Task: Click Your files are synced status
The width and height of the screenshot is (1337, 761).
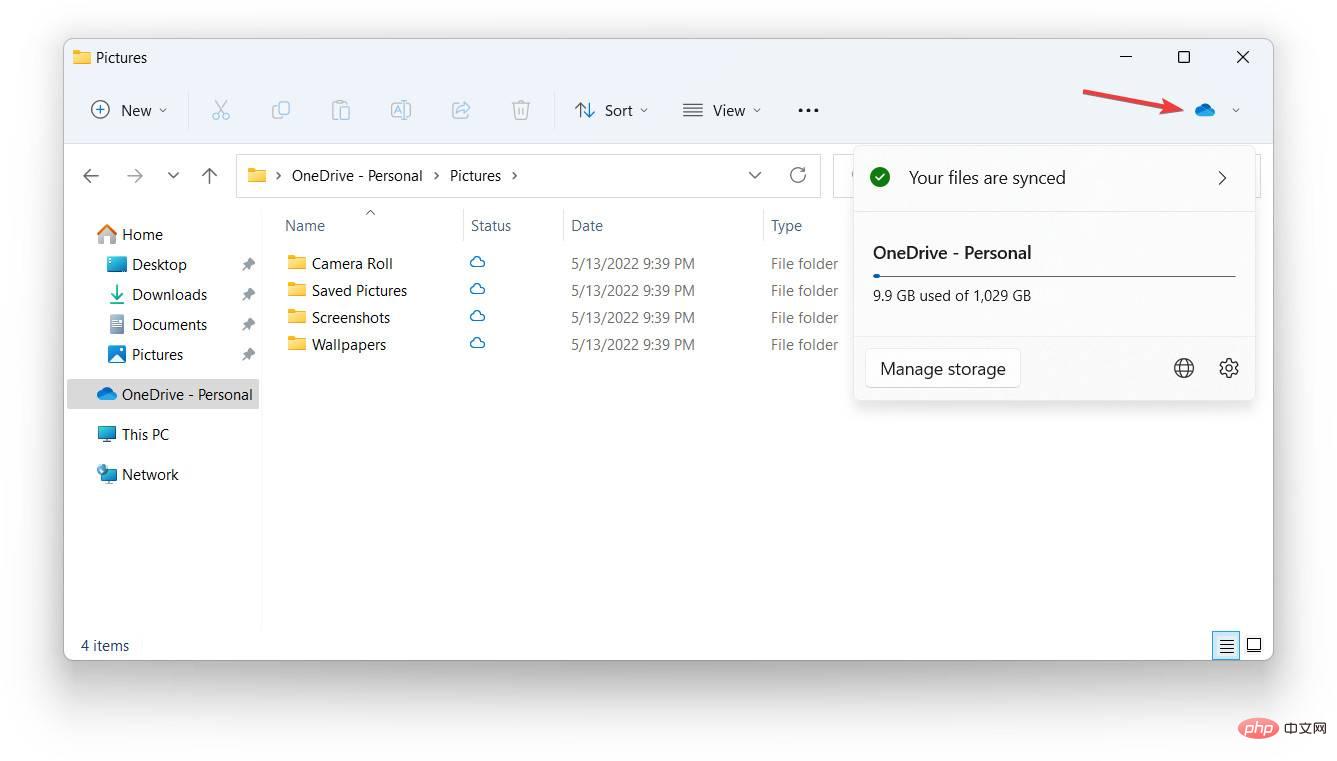Action: [987, 178]
